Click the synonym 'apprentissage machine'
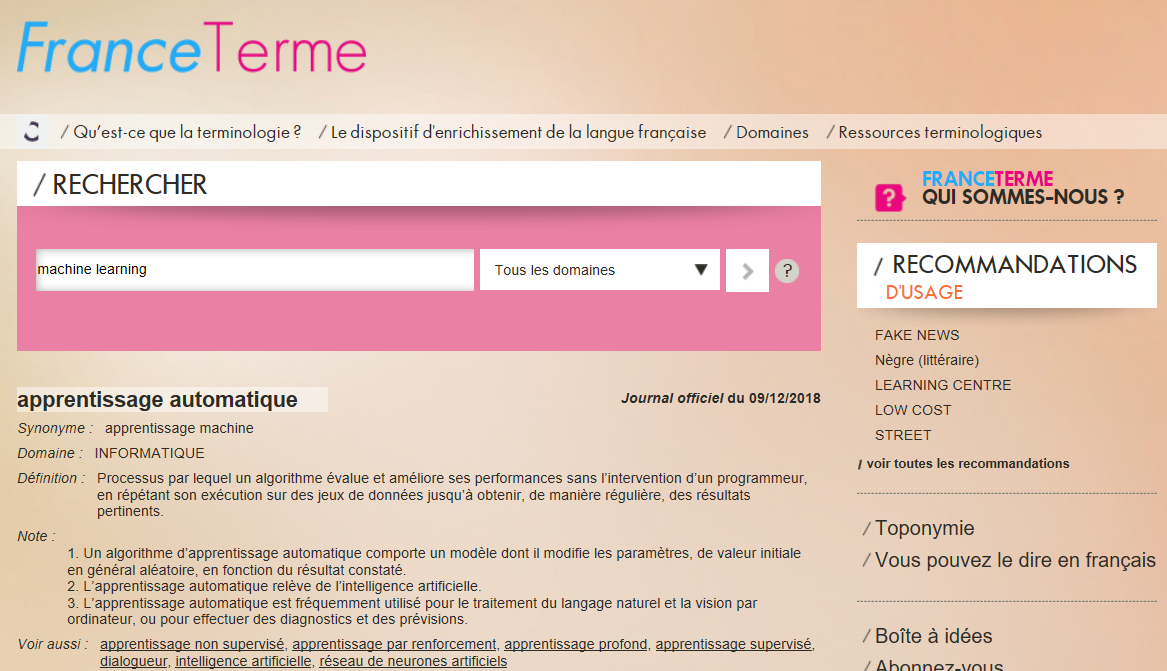This screenshot has width=1167, height=671. pos(179,428)
